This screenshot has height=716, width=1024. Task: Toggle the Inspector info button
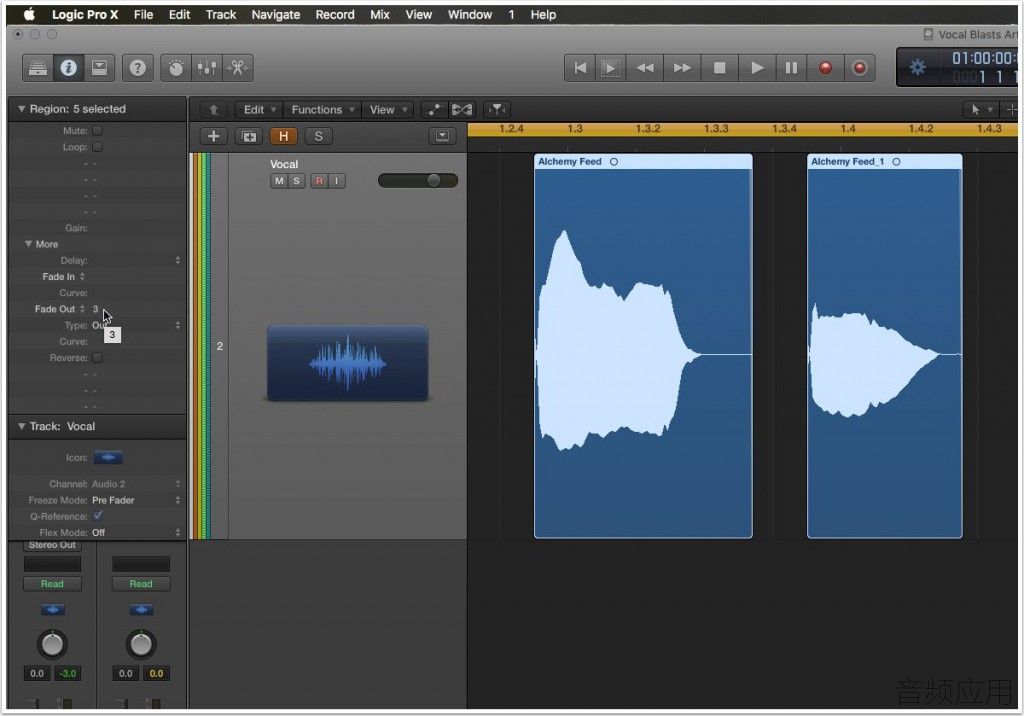69,68
